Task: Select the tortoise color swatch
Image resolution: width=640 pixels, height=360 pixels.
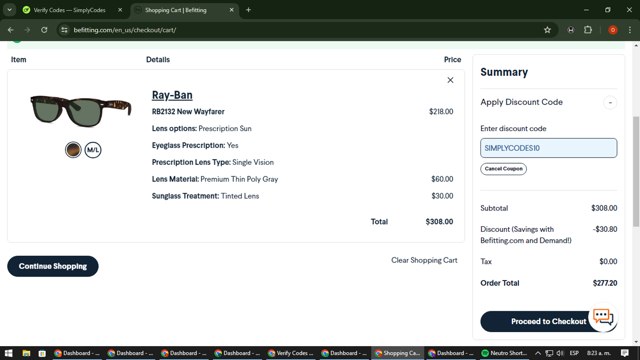Action: [x=73, y=150]
